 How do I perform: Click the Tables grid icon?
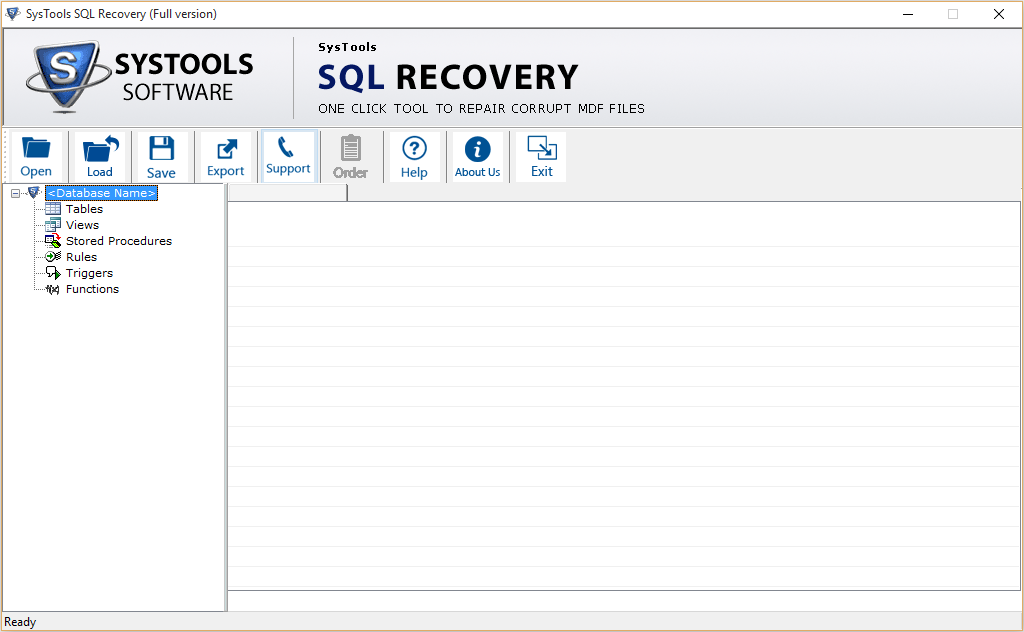point(53,209)
